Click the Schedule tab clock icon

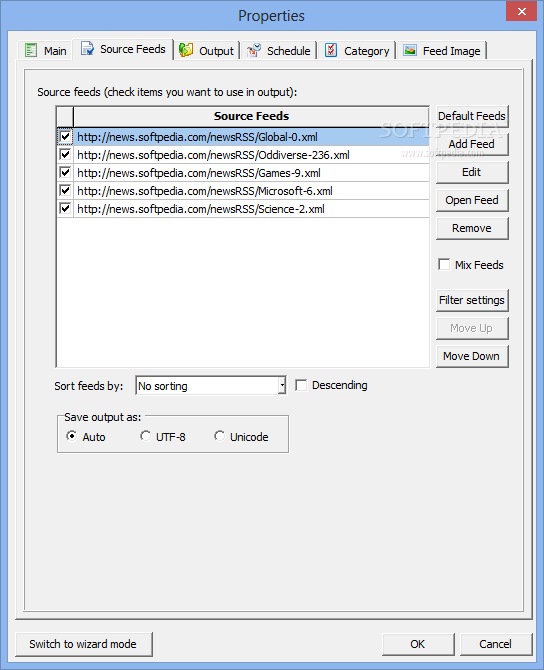(x=254, y=50)
